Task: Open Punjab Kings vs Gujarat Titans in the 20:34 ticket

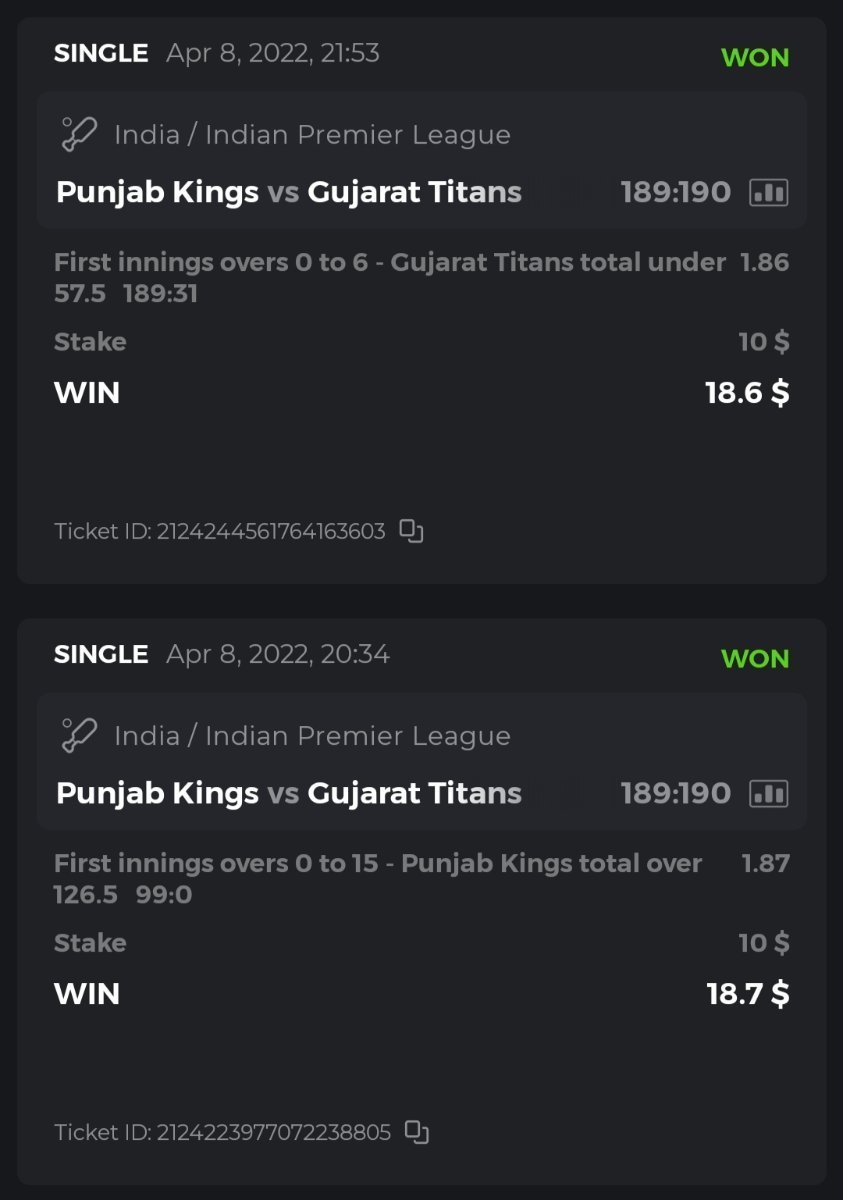Action: click(289, 793)
